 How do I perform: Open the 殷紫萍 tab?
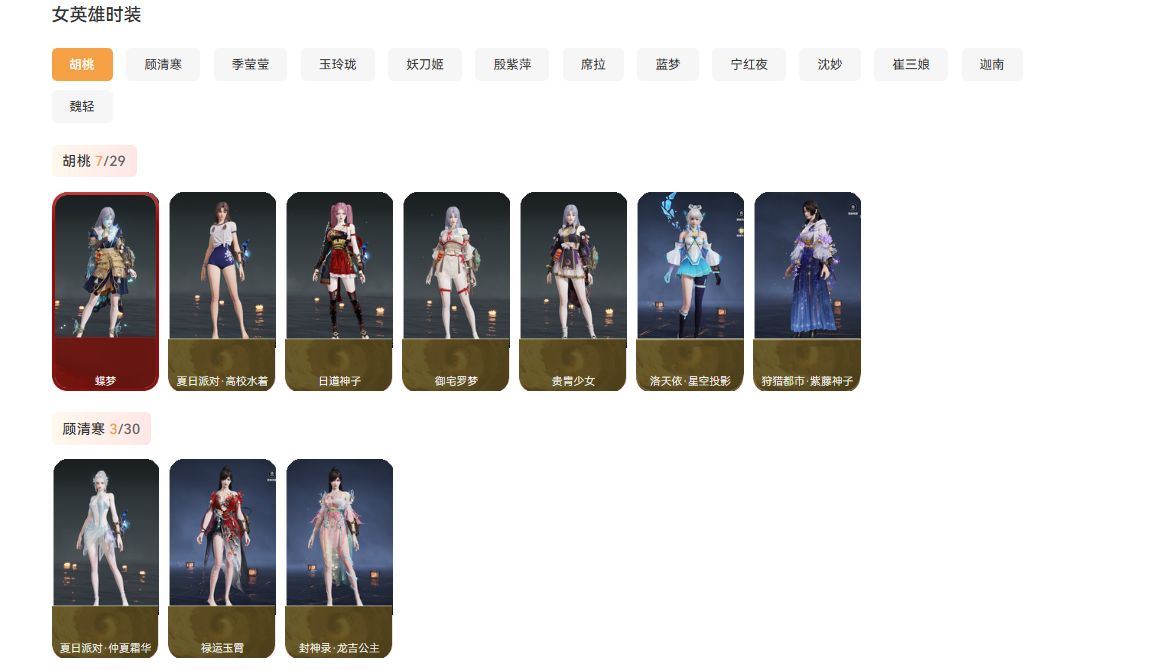[x=512, y=65]
